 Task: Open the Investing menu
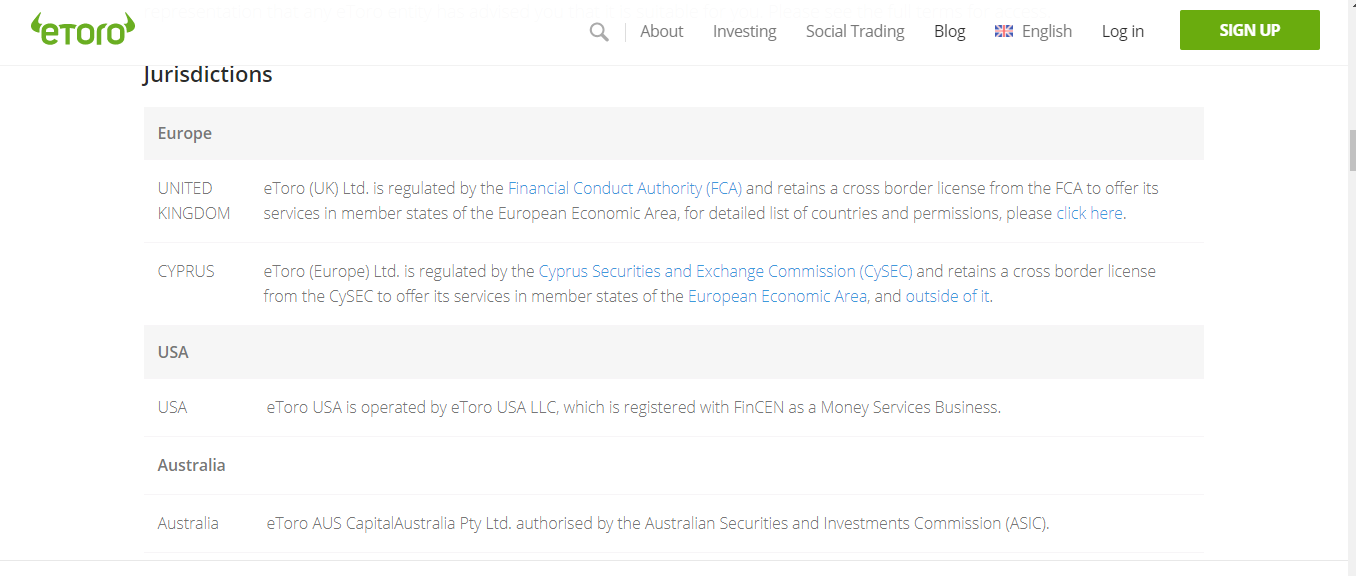[744, 31]
